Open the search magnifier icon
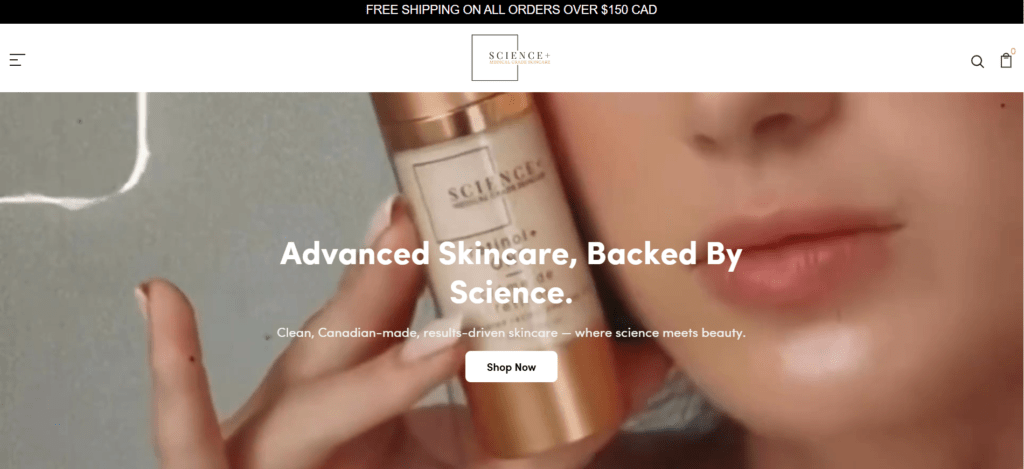The image size is (1024, 469). (977, 61)
